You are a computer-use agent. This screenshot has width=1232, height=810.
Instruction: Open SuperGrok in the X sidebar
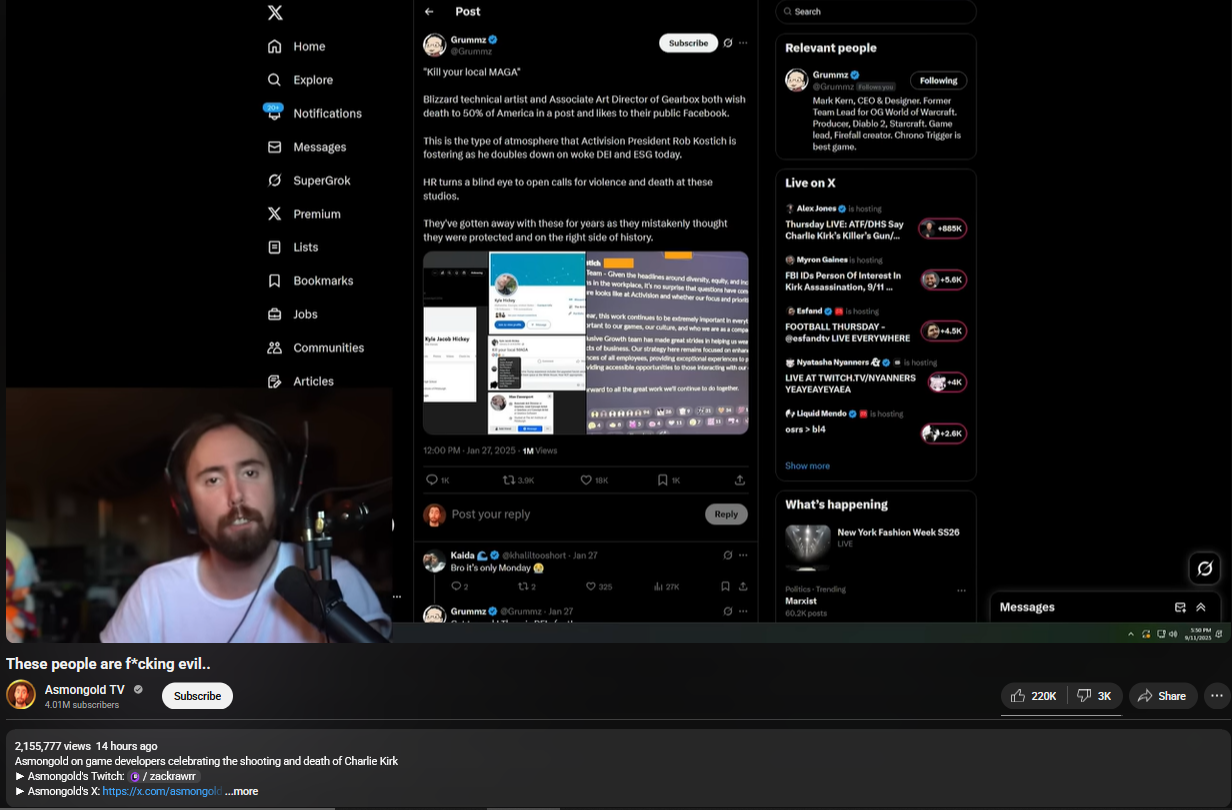[x=308, y=180]
